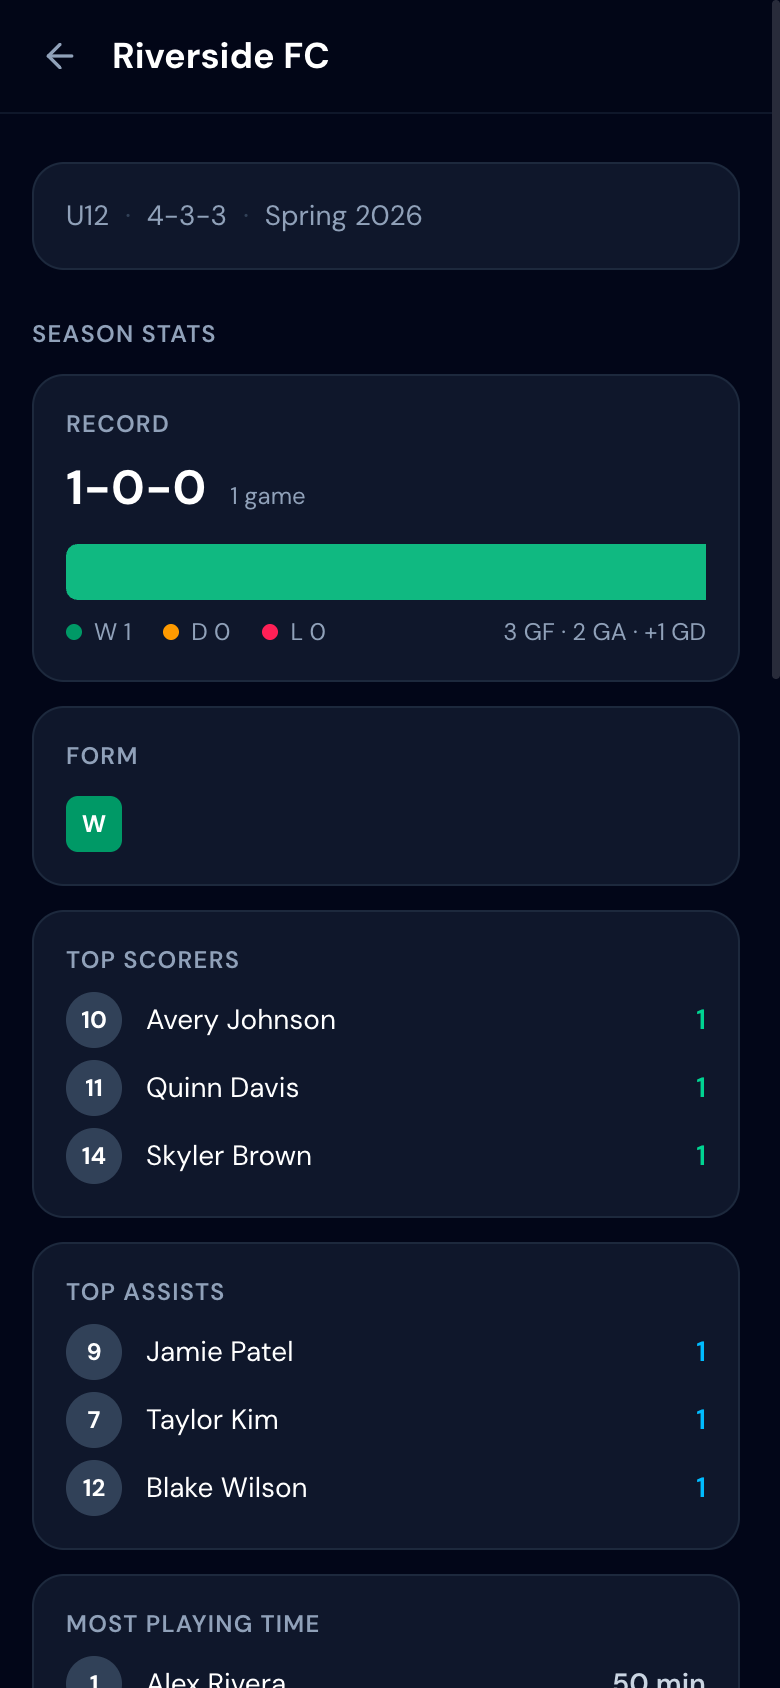Click the green wins legend dot
The image size is (780, 1688).
(74, 632)
